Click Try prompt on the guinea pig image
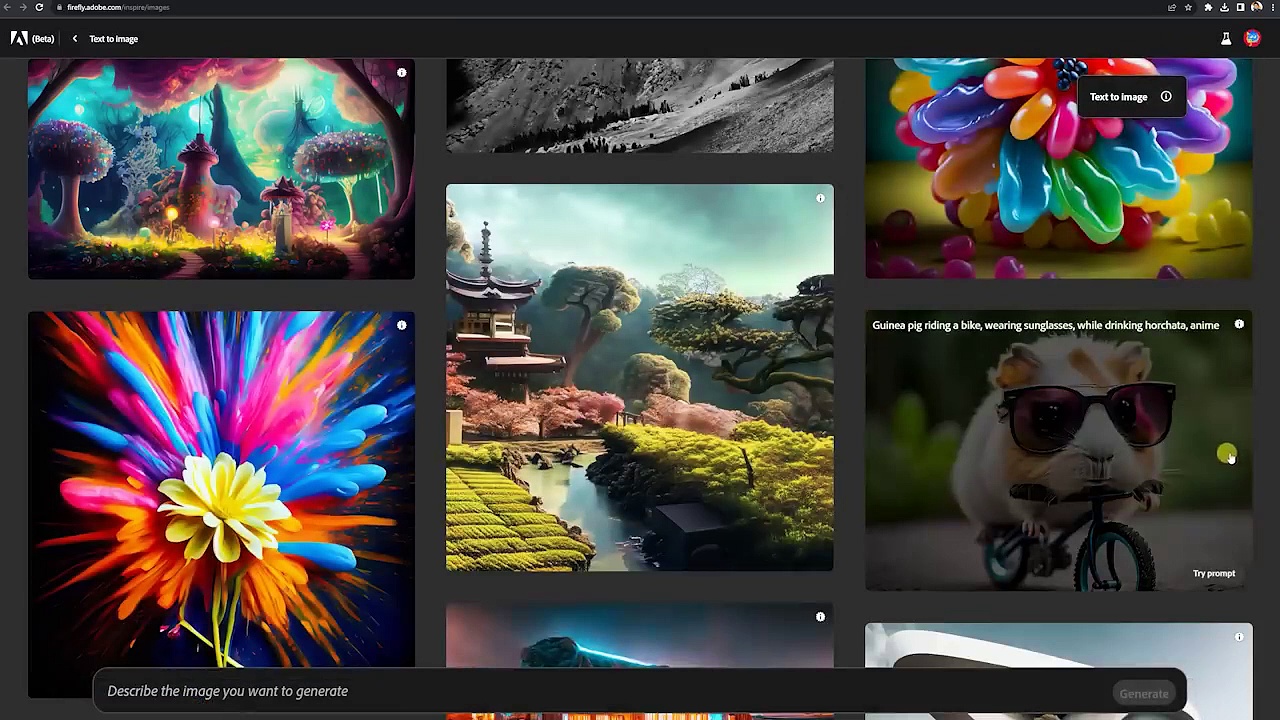Image resolution: width=1280 pixels, height=720 pixels. coord(1213,574)
